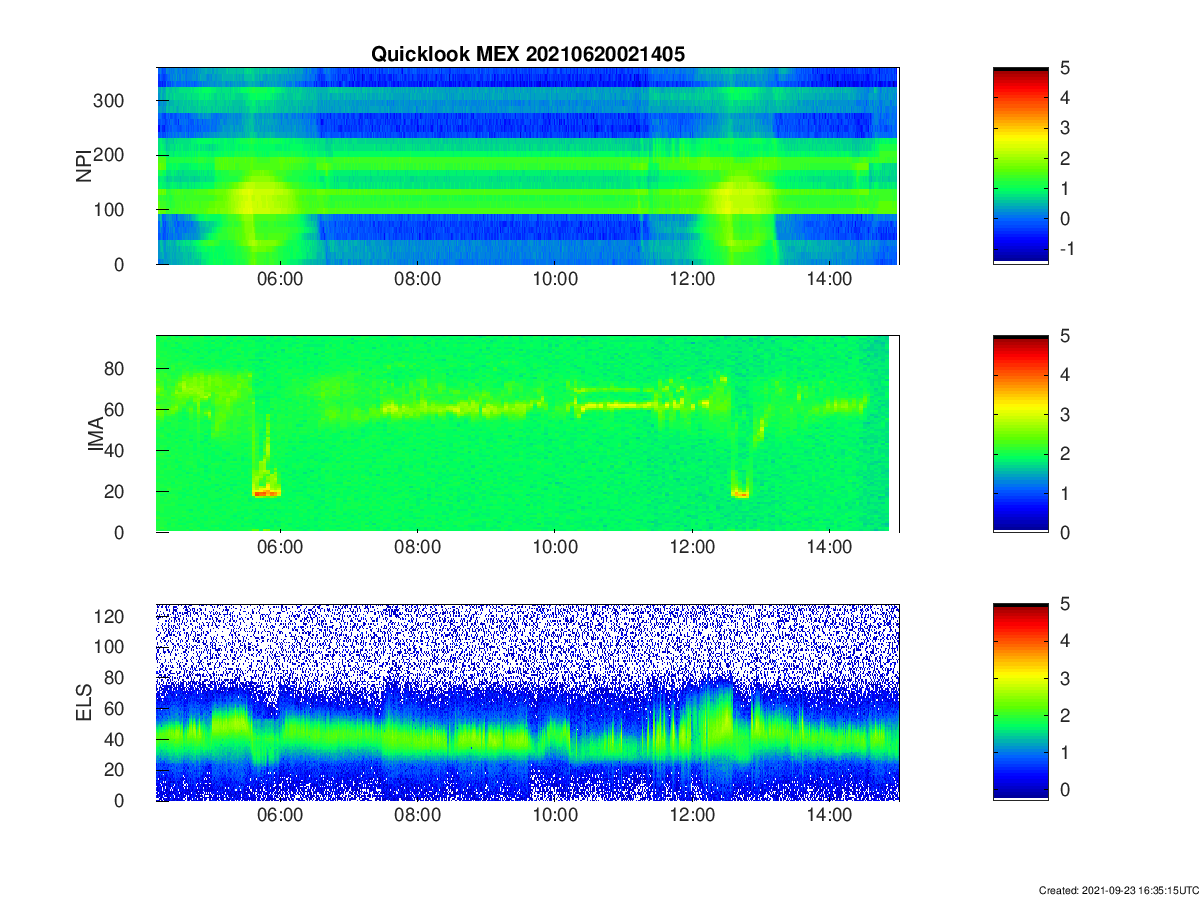Click the 5 label on the NPI colorbar
Screen dimensions: 1200x900
pyautogui.click(x=1066, y=68)
